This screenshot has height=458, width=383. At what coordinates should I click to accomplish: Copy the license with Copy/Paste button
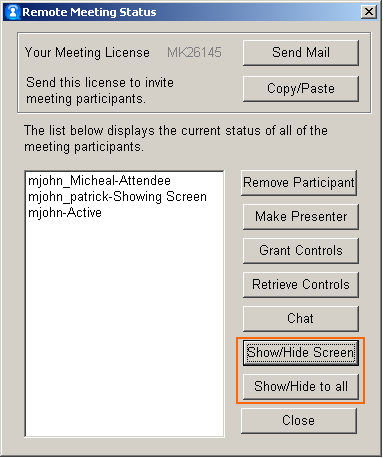tap(301, 89)
